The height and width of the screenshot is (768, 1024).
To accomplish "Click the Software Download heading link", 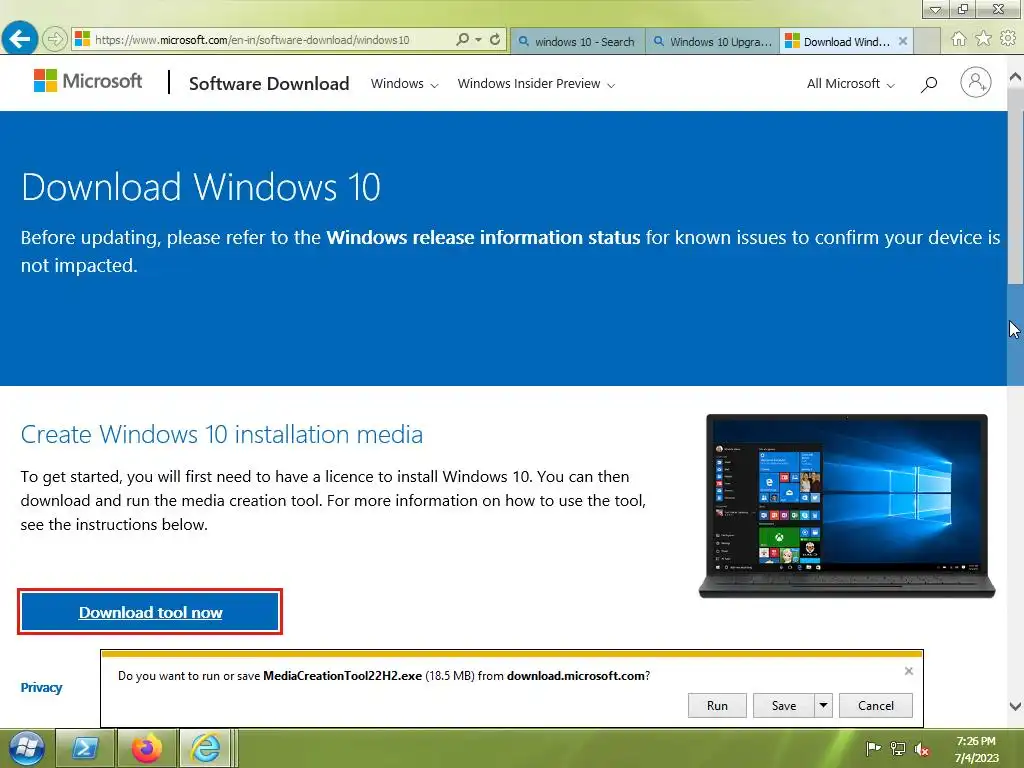I will [x=269, y=84].
